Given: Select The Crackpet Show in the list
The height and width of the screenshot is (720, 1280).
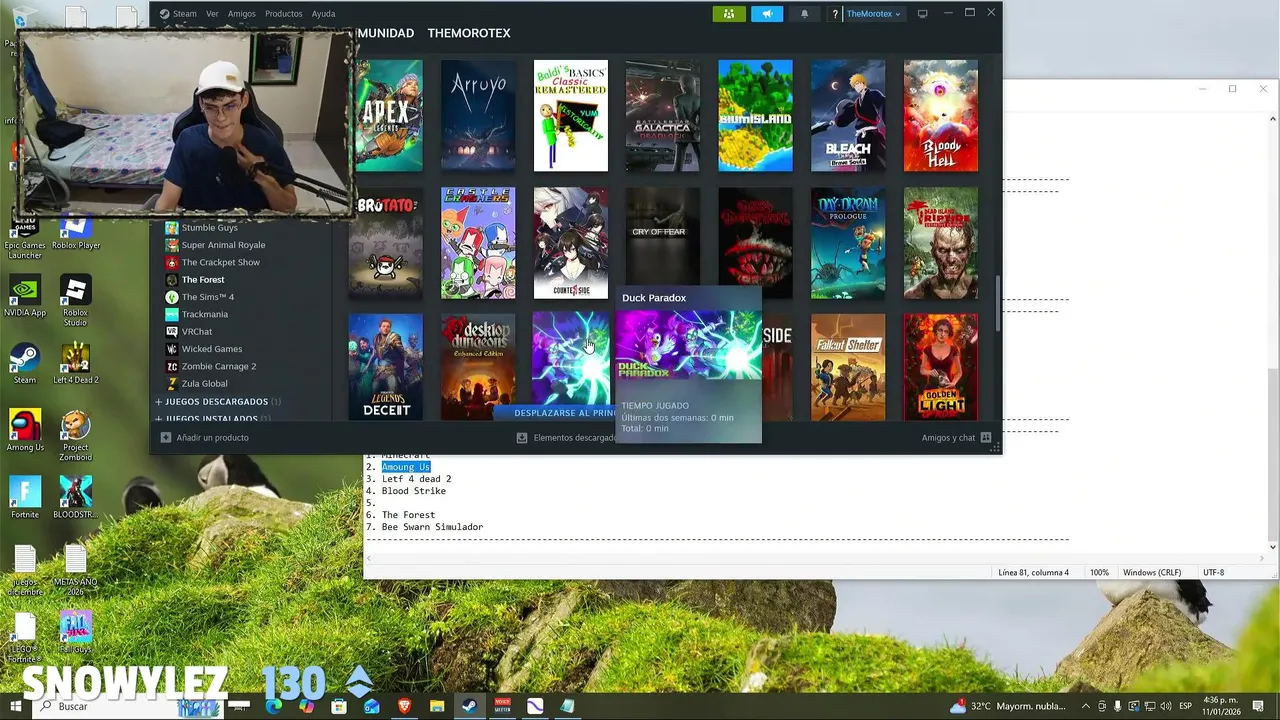Looking at the screenshot, I should [x=220, y=262].
